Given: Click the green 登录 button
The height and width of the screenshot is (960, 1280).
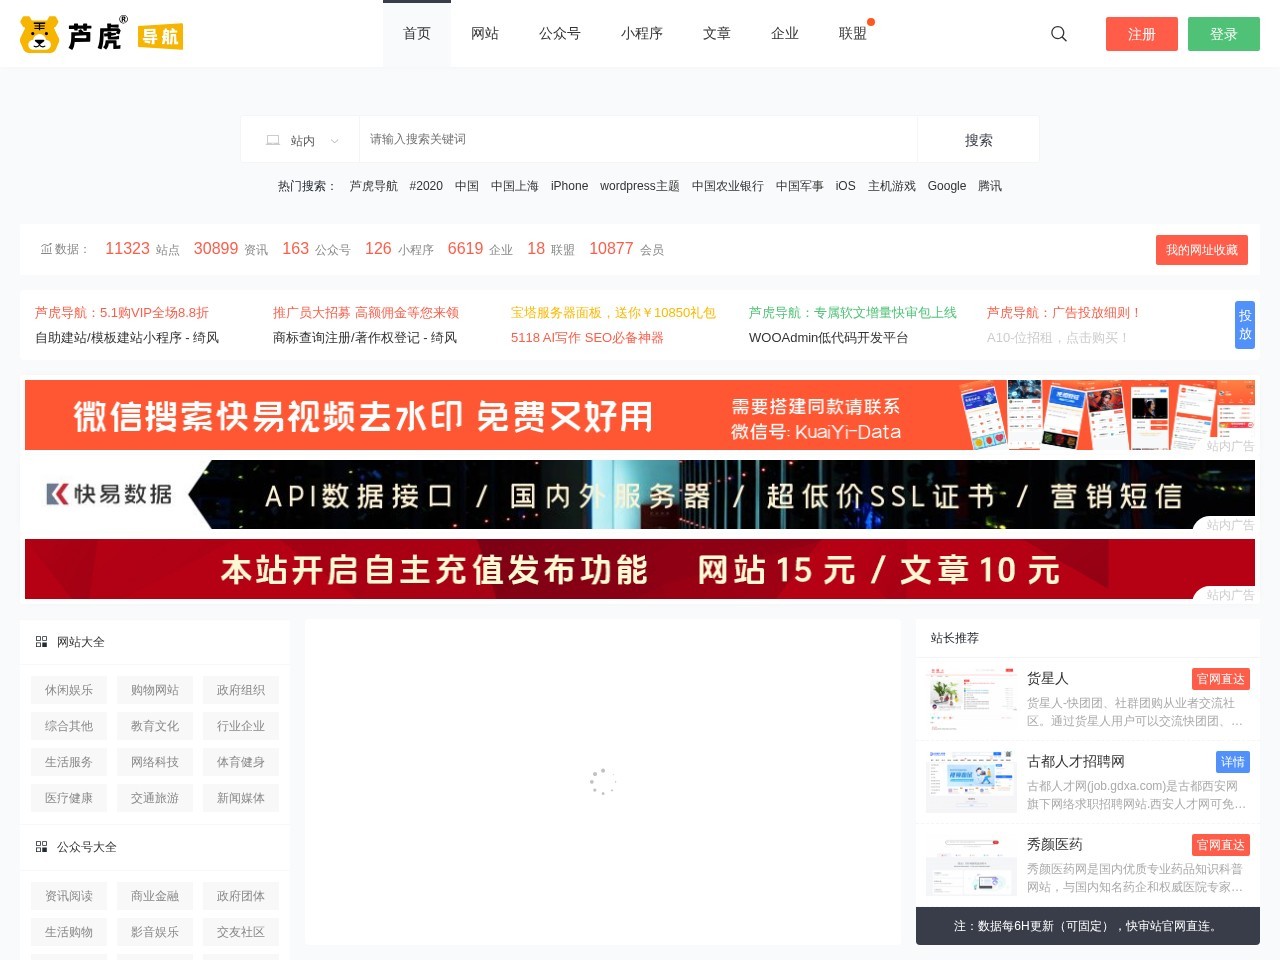Looking at the screenshot, I should click(x=1224, y=34).
